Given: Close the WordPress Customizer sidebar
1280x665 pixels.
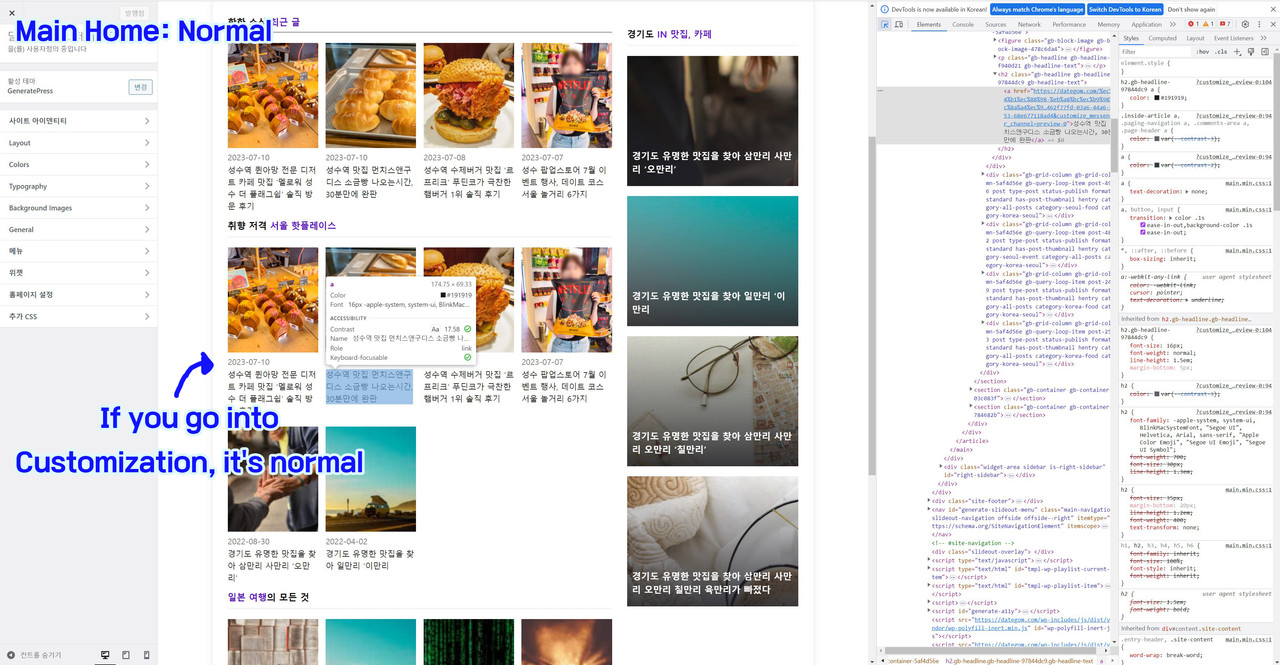Looking at the screenshot, I should point(13,13).
